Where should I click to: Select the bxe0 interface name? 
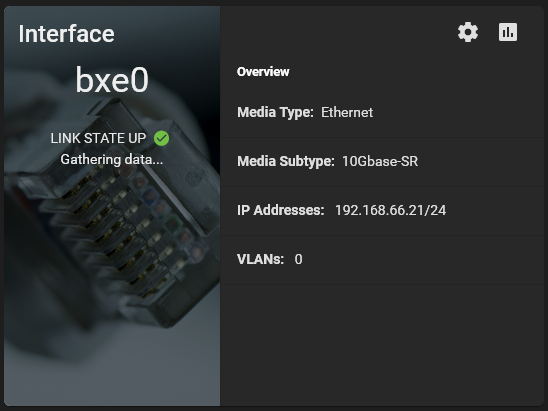point(112,80)
